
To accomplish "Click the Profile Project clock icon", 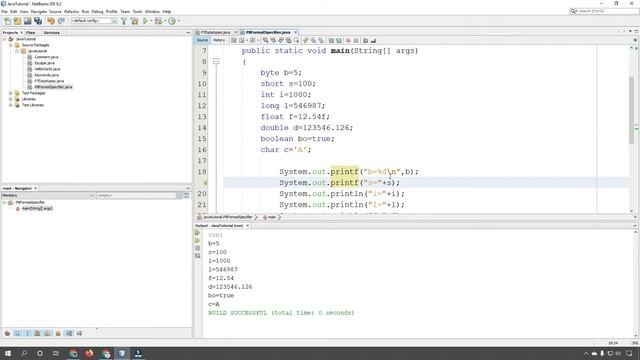I will click(172, 21).
